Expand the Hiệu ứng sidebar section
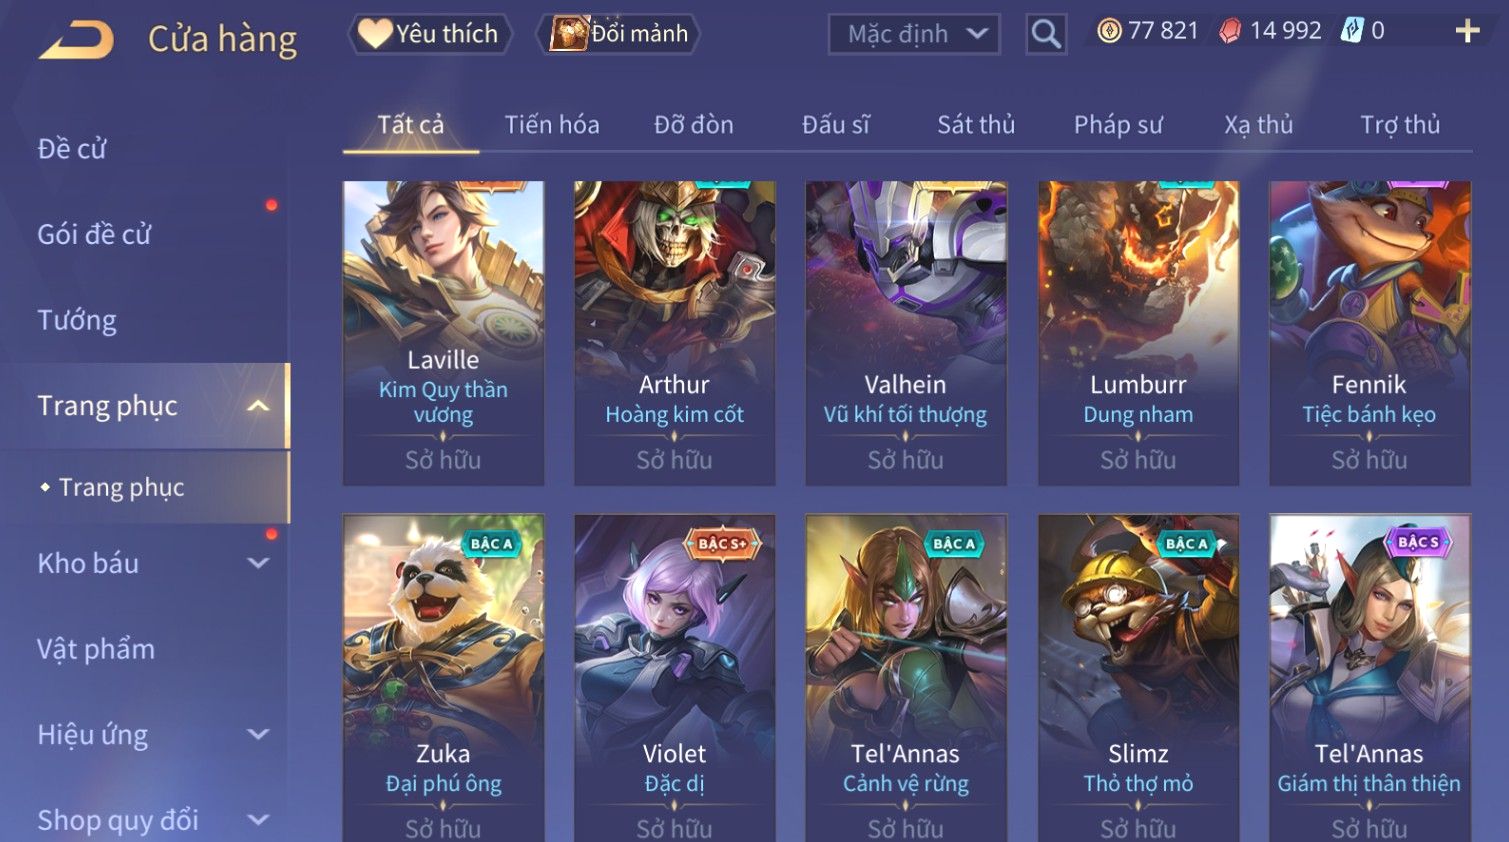The height and width of the screenshot is (842, 1509). [x=258, y=735]
